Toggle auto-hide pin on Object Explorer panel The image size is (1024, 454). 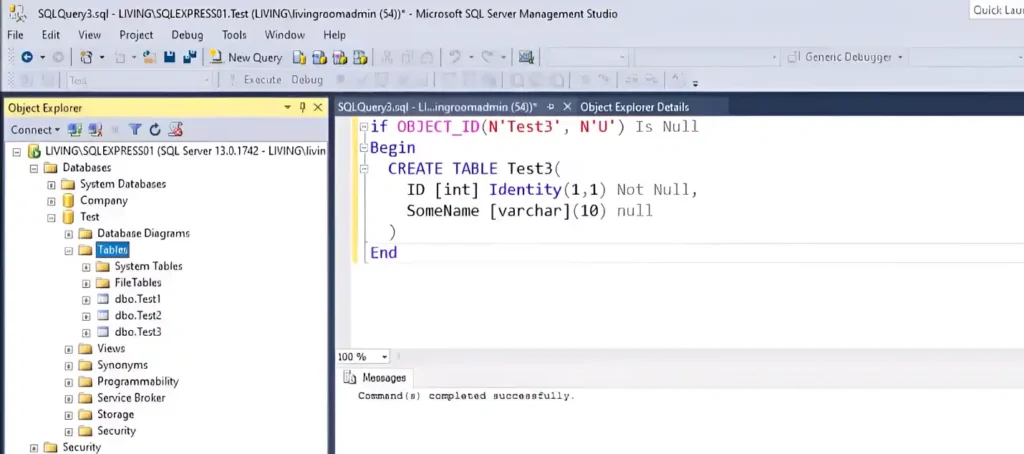pyautogui.click(x=302, y=107)
